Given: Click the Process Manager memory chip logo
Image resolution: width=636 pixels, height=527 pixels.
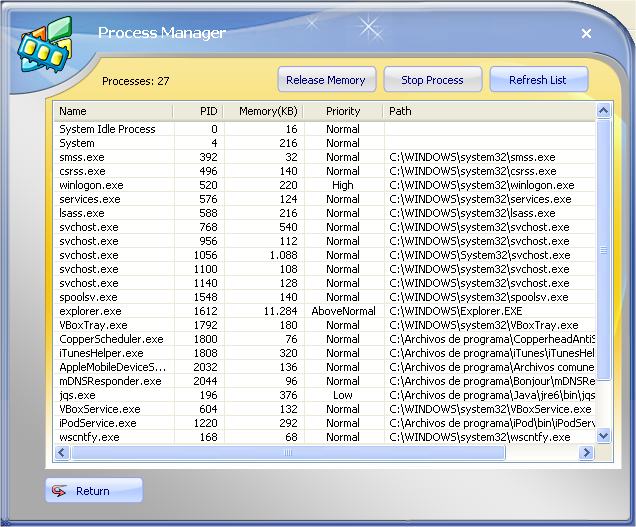Looking at the screenshot, I should (x=45, y=45).
